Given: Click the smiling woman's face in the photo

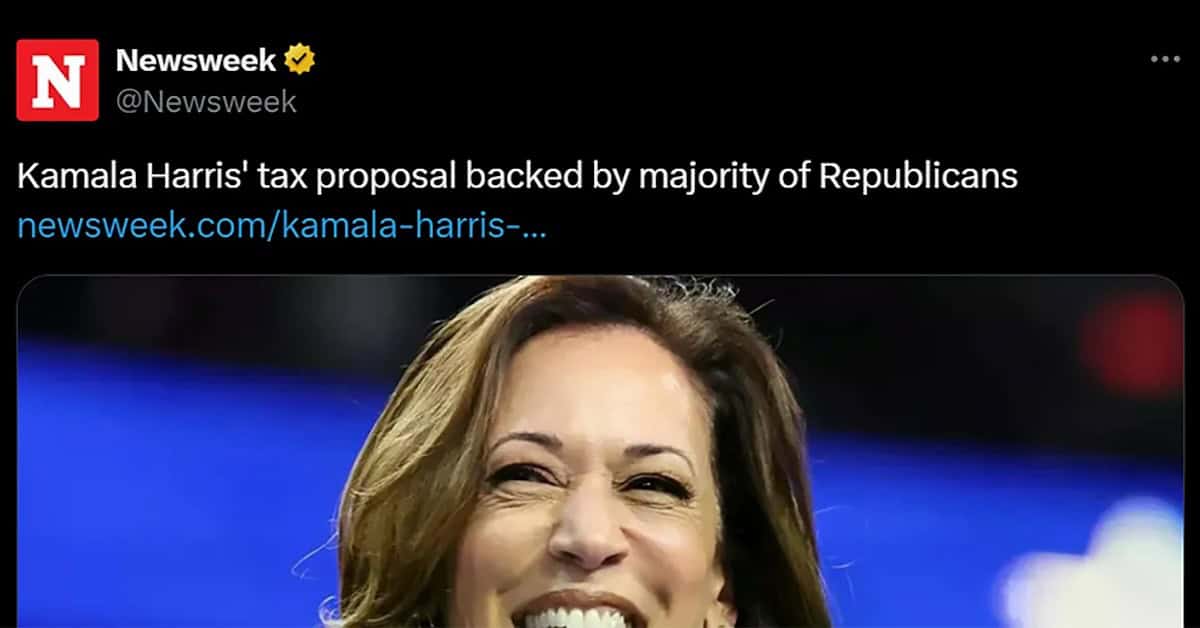Looking at the screenshot, I should 590,480.
